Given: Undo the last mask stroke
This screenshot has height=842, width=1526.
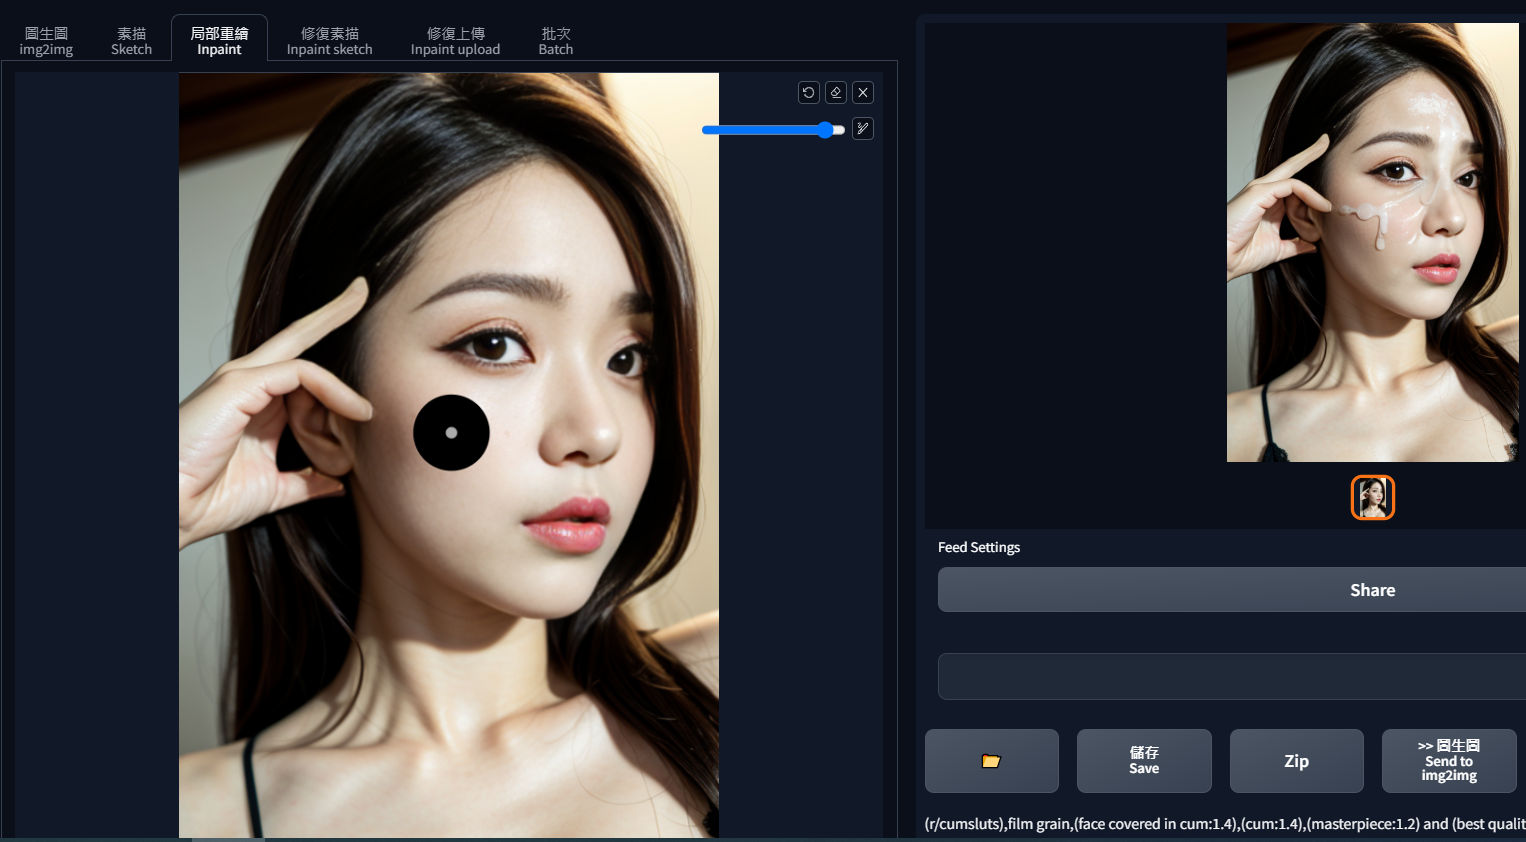Looking at the screenshot, I should pos(809,93).
